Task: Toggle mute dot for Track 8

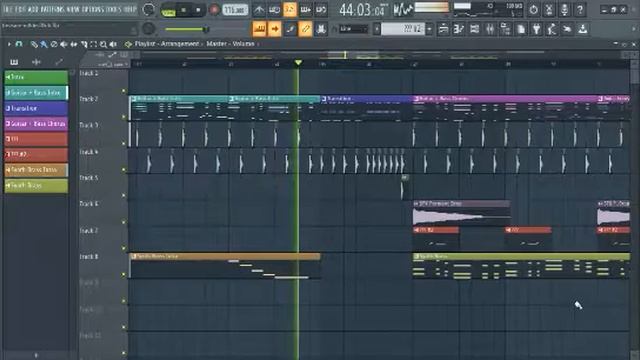Action: click(124, 274)
